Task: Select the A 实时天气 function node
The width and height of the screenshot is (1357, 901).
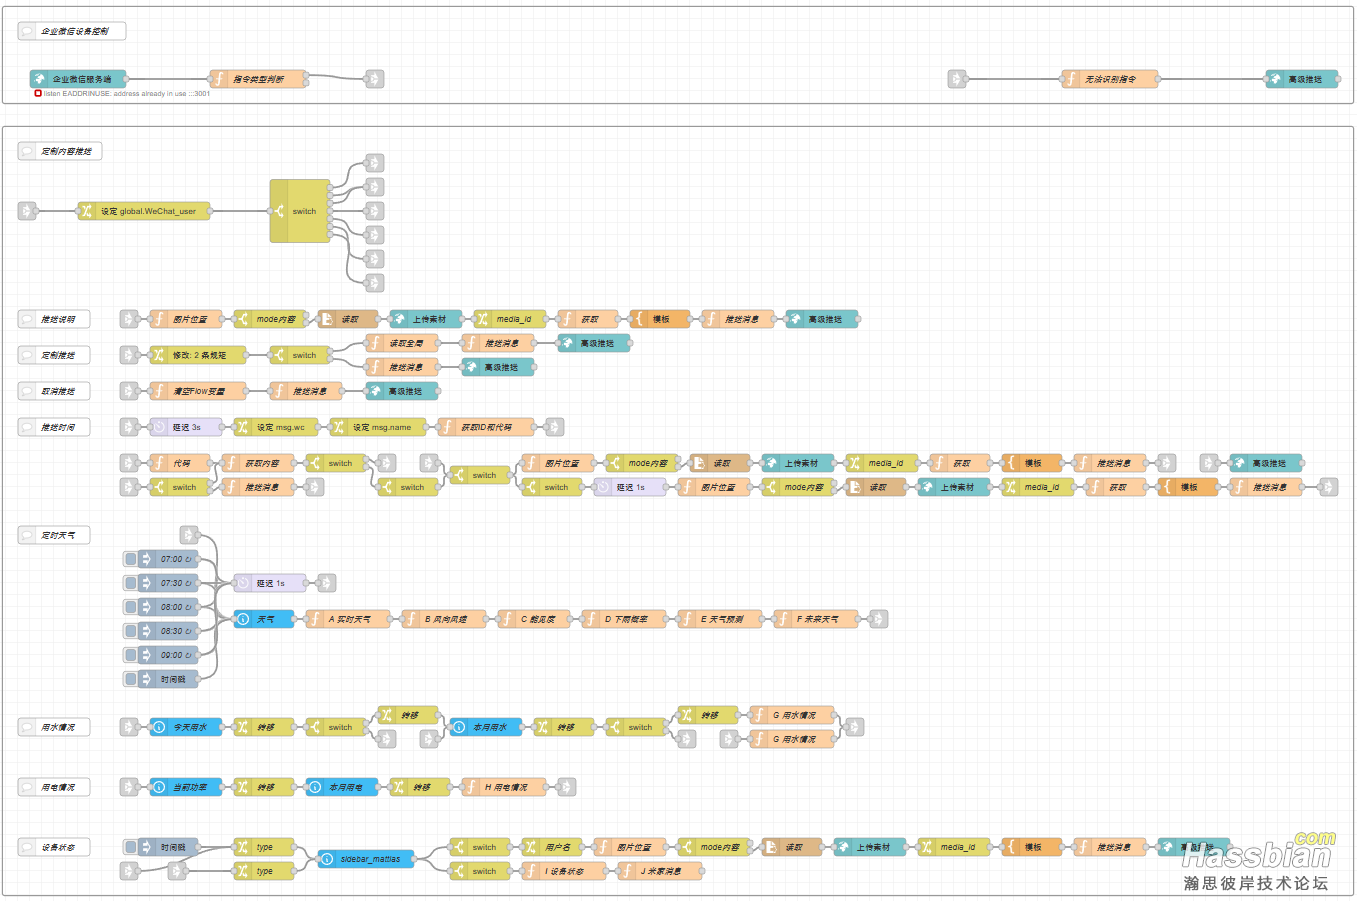Action: (348, 619)
